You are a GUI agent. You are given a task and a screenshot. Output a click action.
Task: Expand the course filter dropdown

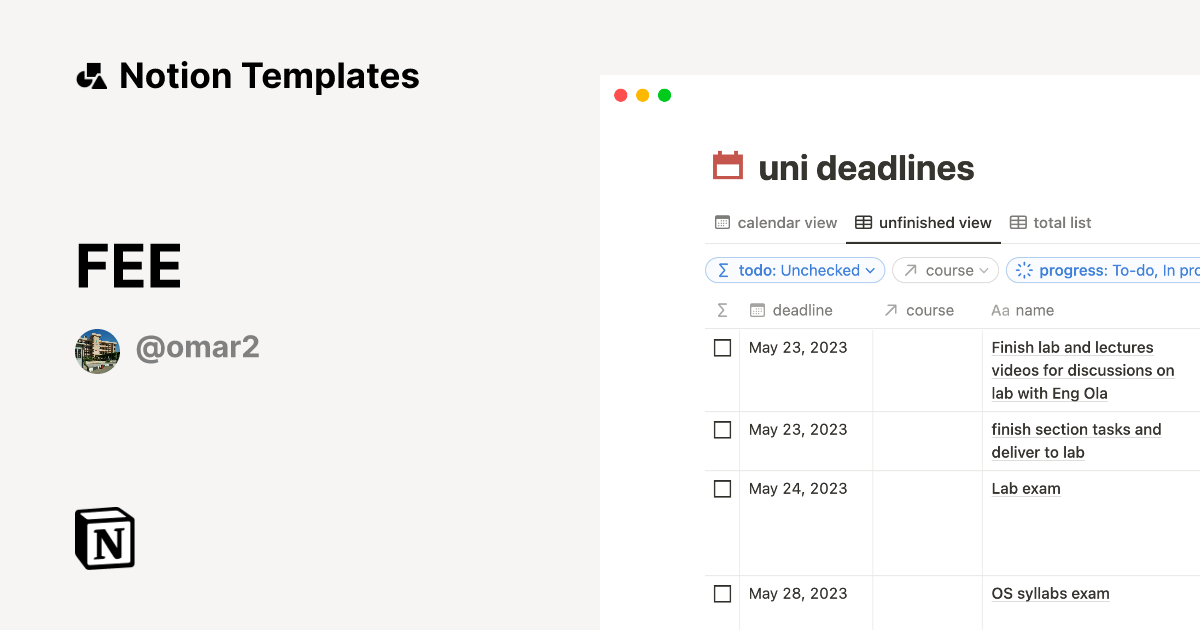pos(944,270)
